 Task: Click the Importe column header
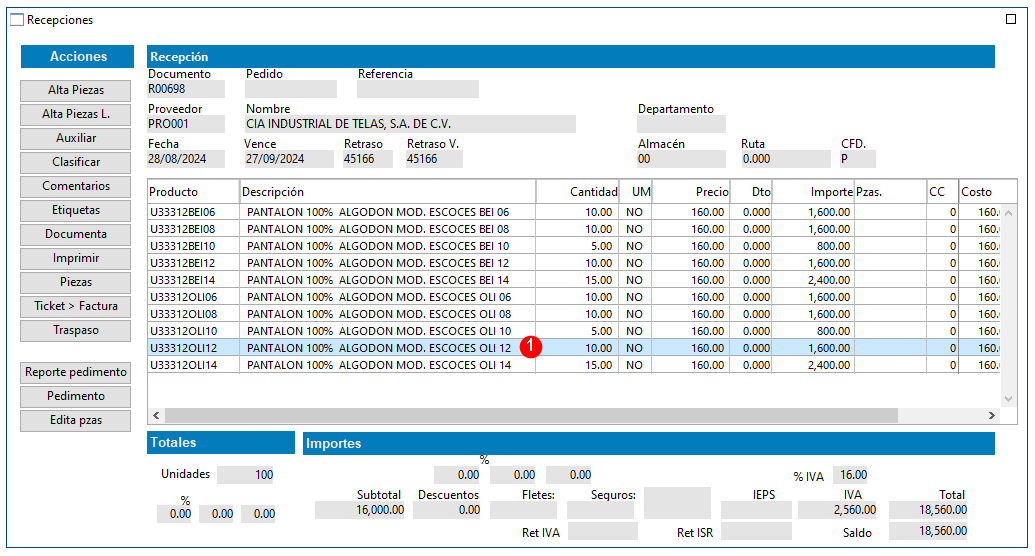point(813,191)
